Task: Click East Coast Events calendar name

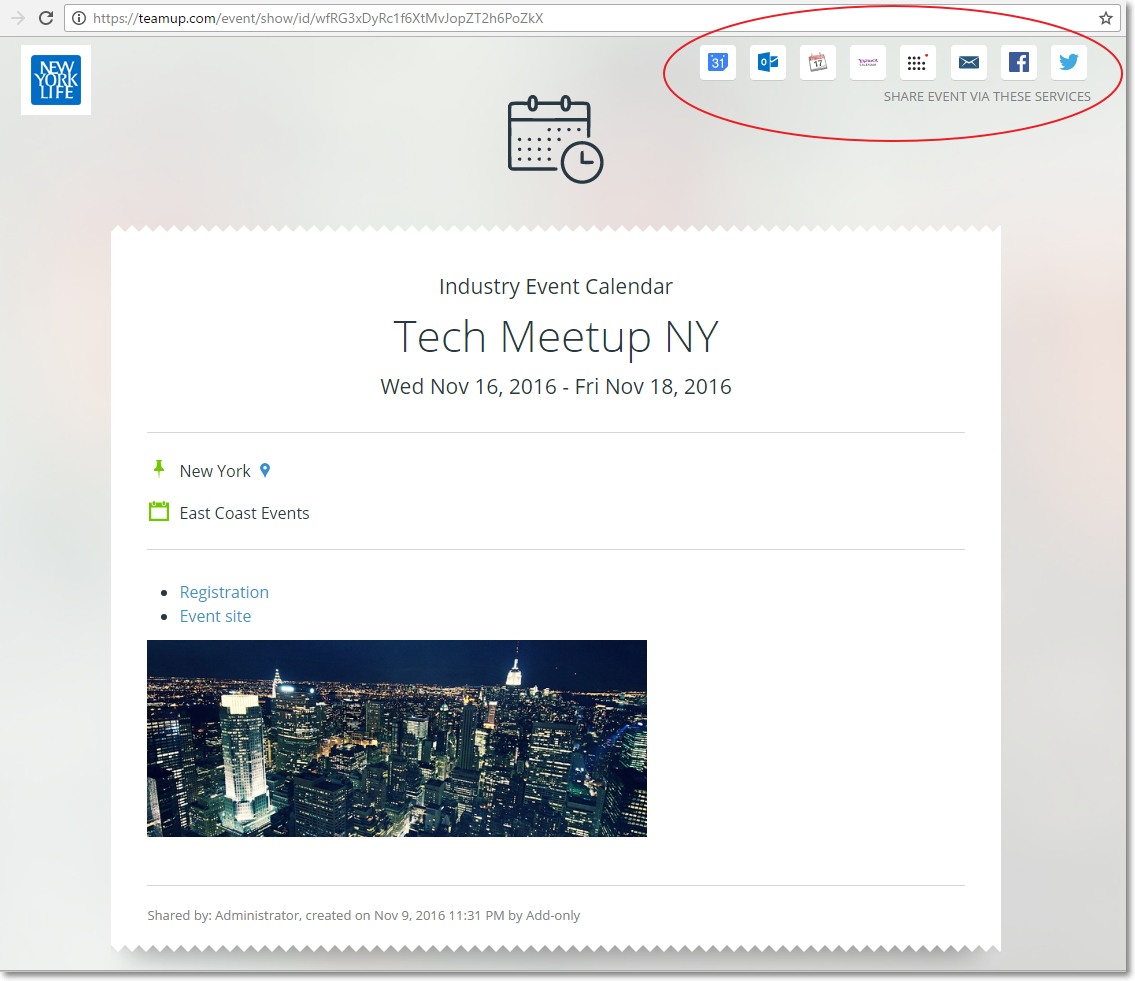Action: tap(245, 513)
